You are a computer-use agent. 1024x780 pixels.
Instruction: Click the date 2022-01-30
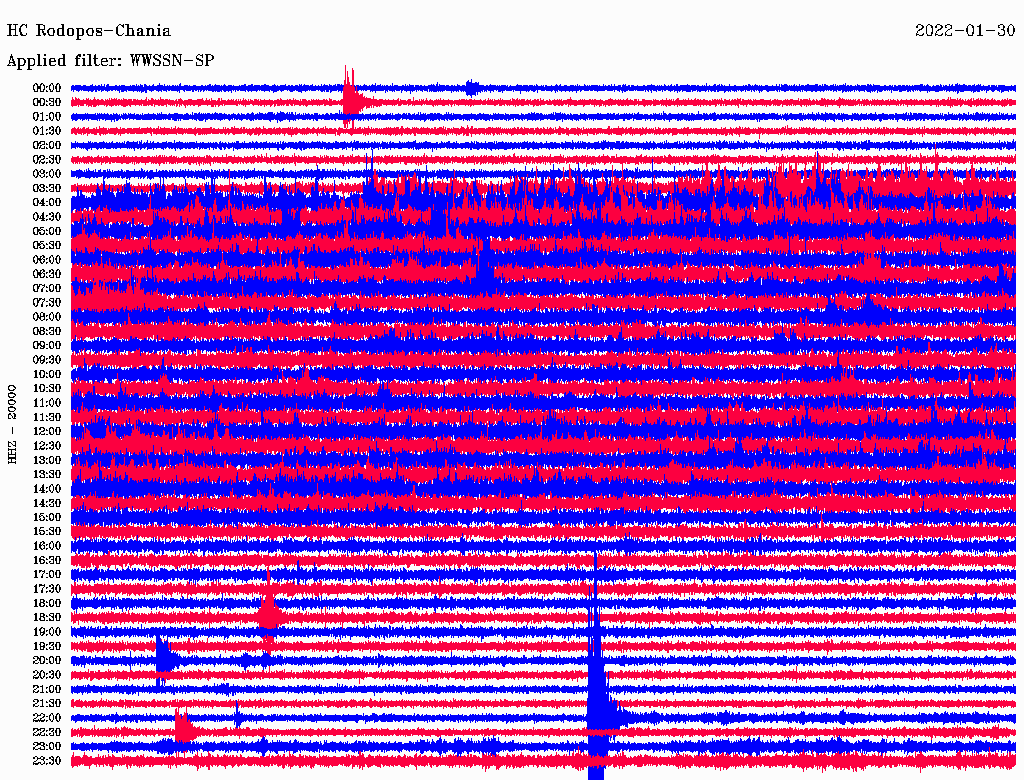(965, 31)
